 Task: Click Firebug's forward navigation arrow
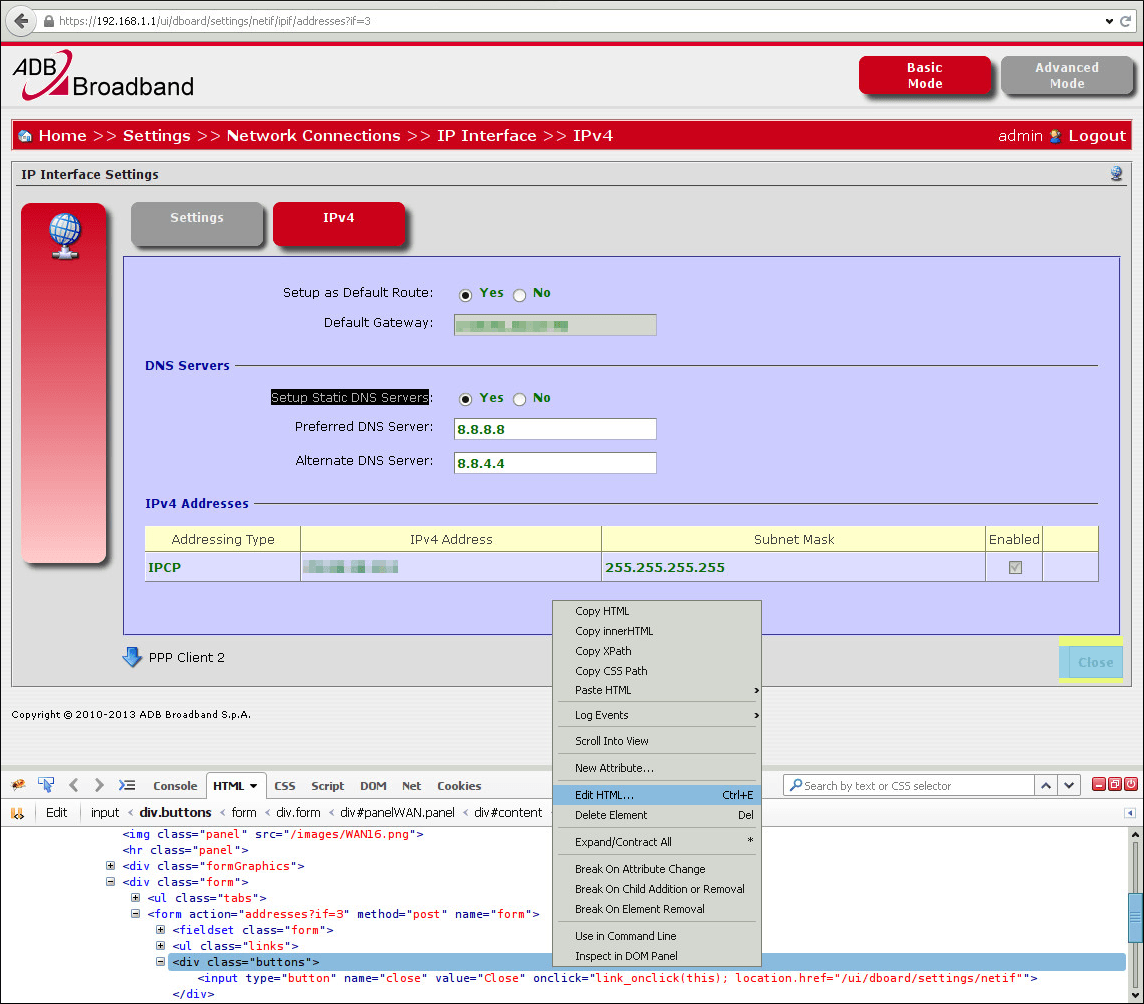tap(99, 785)
